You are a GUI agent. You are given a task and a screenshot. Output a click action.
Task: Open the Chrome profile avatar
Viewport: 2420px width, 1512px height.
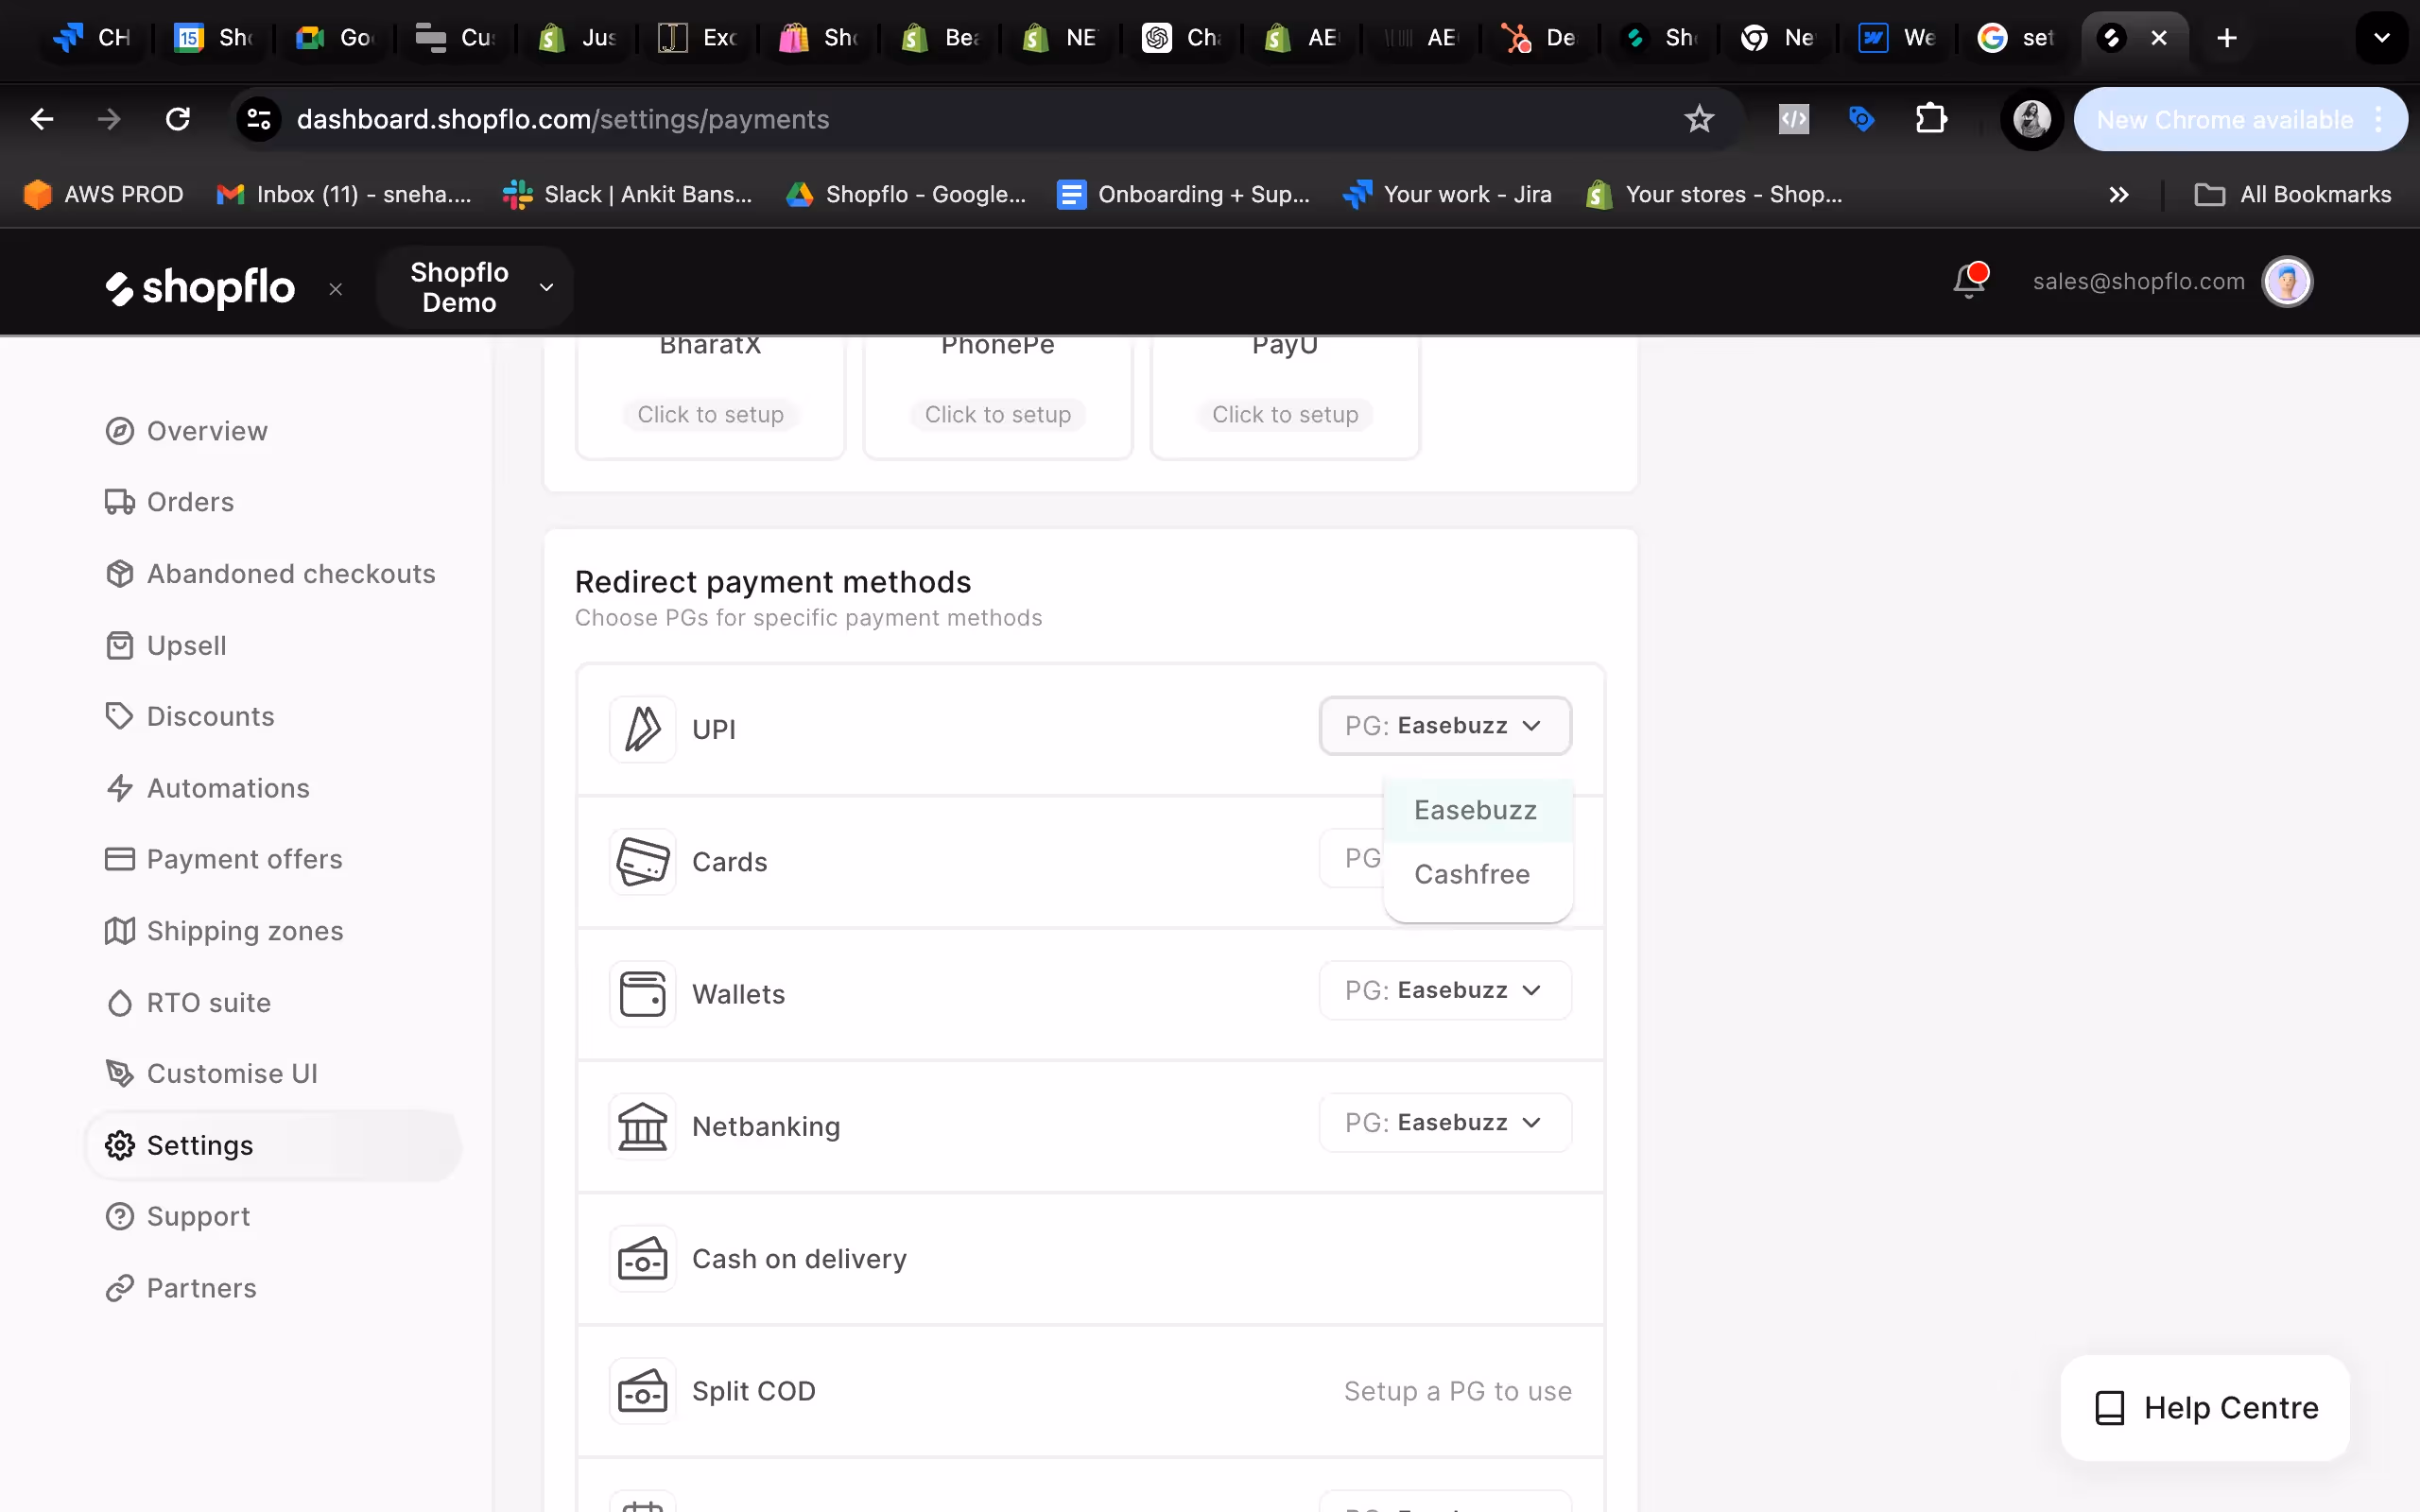(2031, 120)
